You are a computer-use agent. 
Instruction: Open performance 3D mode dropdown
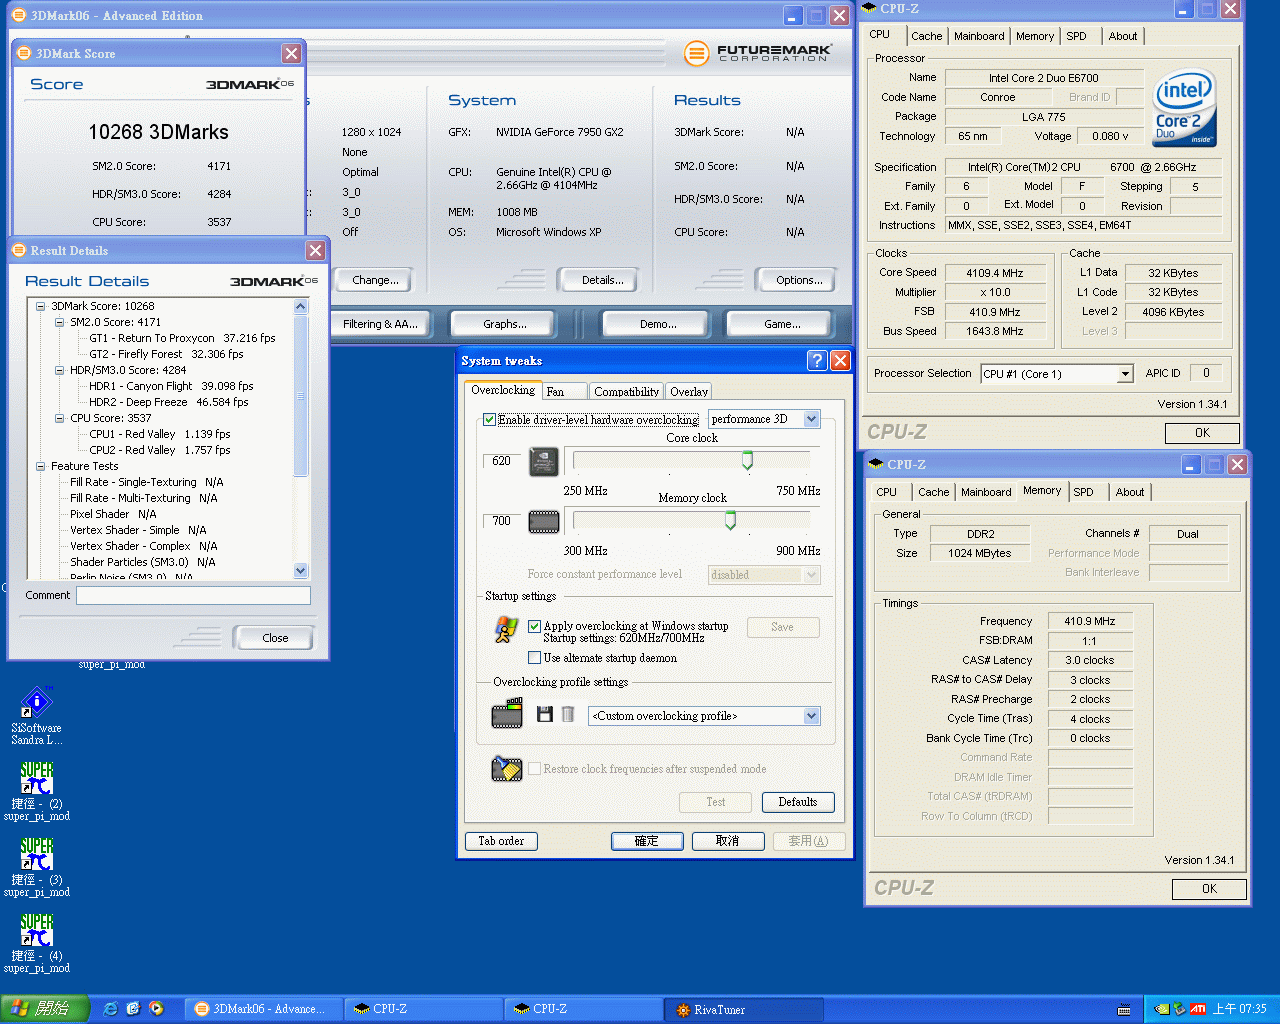click(x=812, y=419)
